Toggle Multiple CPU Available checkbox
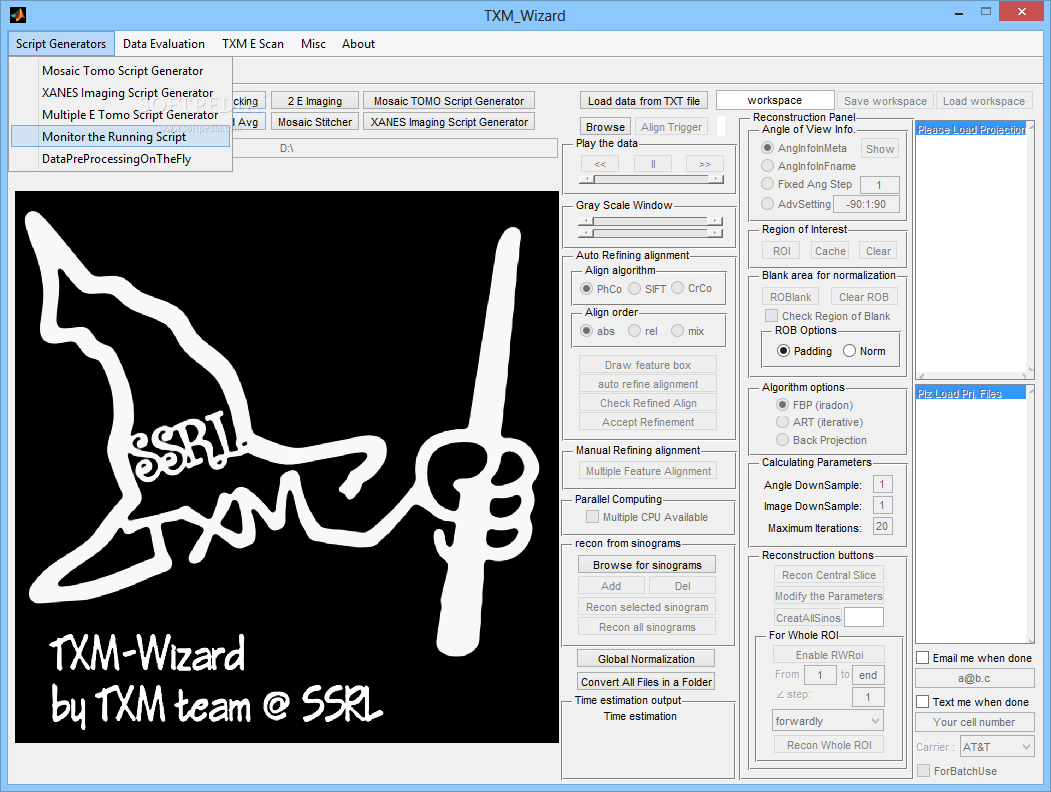This screenshot has width=1051, height=792. pos(593,517)
